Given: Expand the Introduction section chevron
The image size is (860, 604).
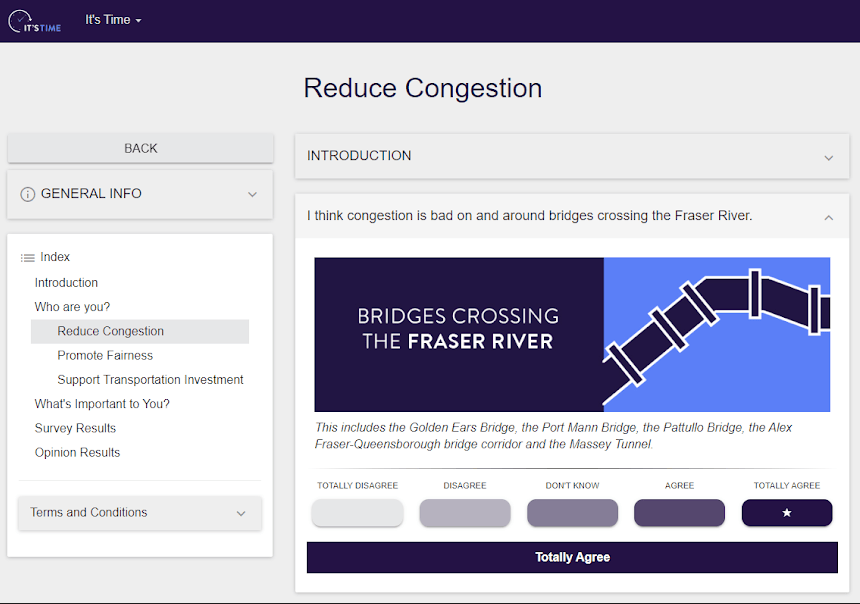Looking at the screenshot, I should (x=828, y=157).
